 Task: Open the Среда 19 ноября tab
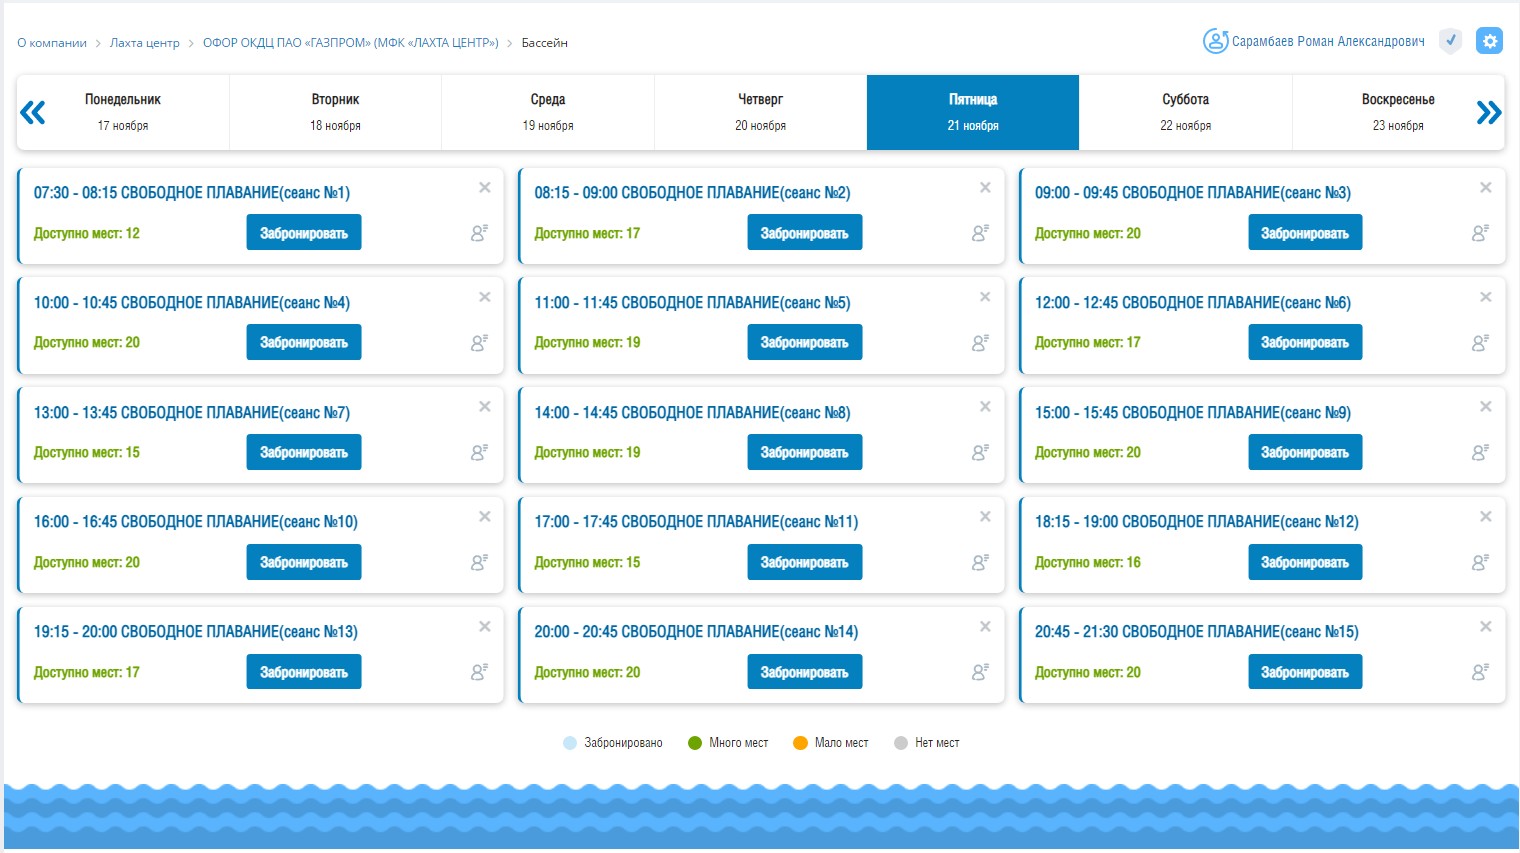pos(548,112)
